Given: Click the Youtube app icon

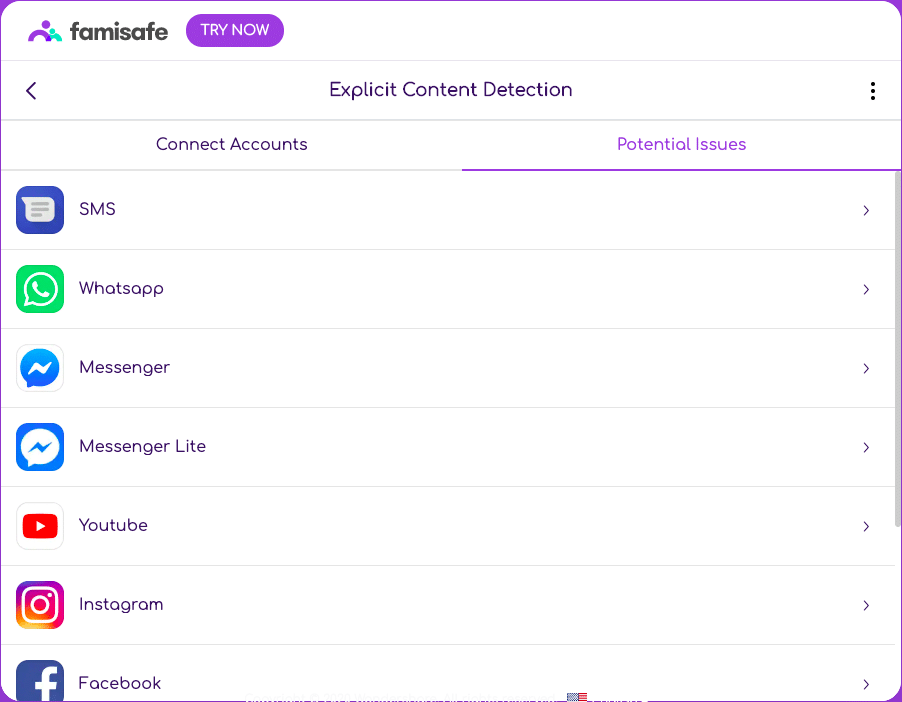Looking at the screenshot, I should pos(40,526).
